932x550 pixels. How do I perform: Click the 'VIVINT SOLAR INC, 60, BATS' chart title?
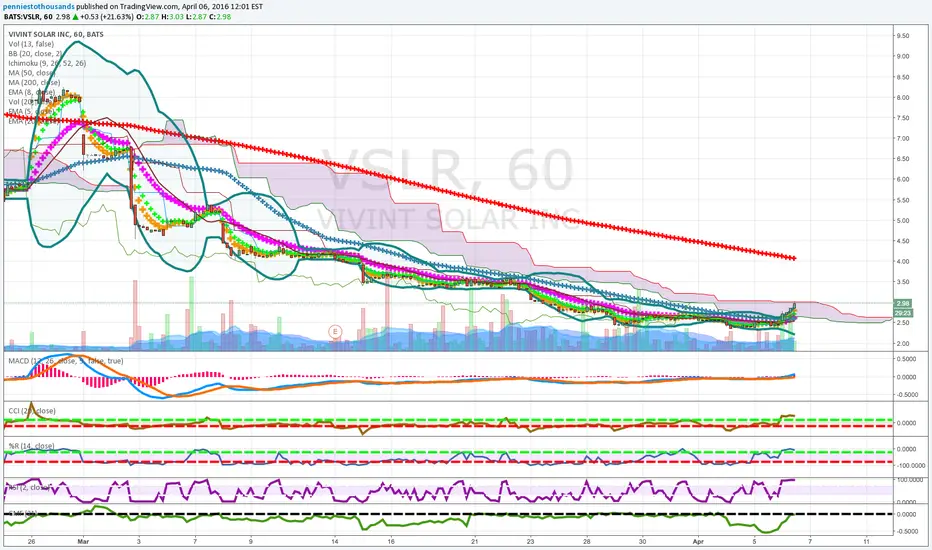click(56, 34)
